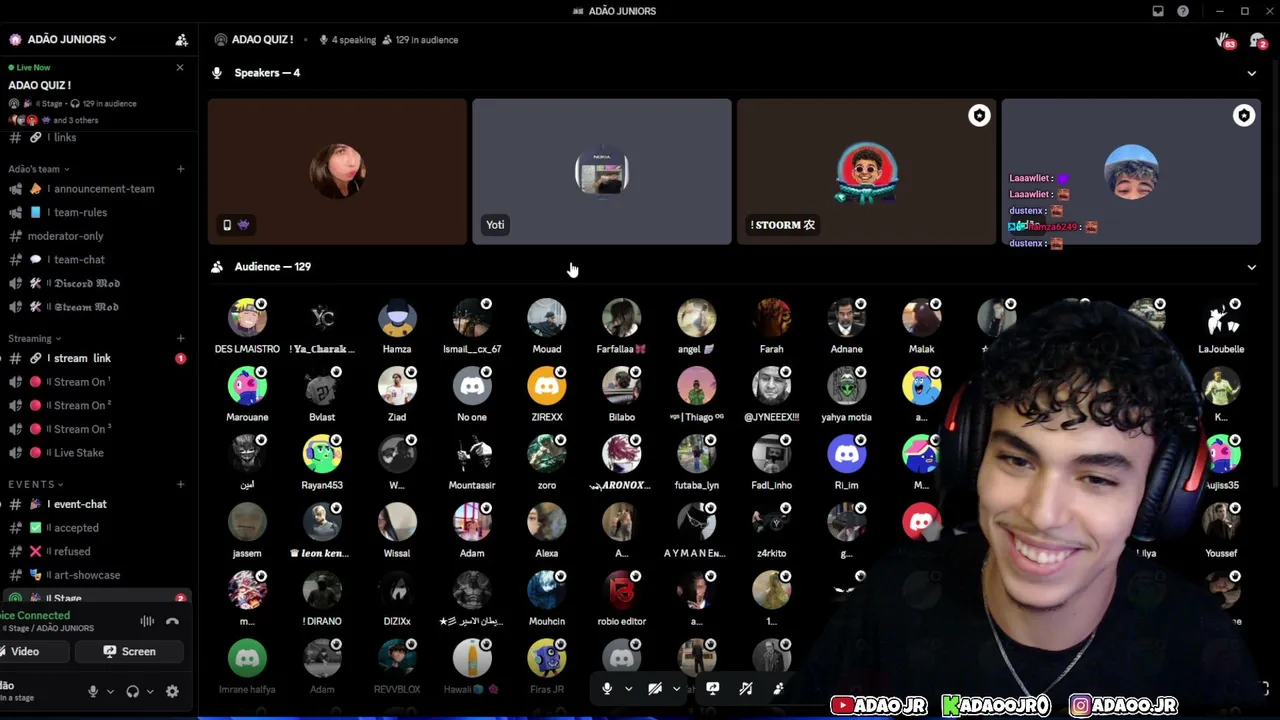Image resolution: width=1280 pixels, height=720 pixels.
Task: Collapse the Audience section
Action: (x=1251, y=267)
